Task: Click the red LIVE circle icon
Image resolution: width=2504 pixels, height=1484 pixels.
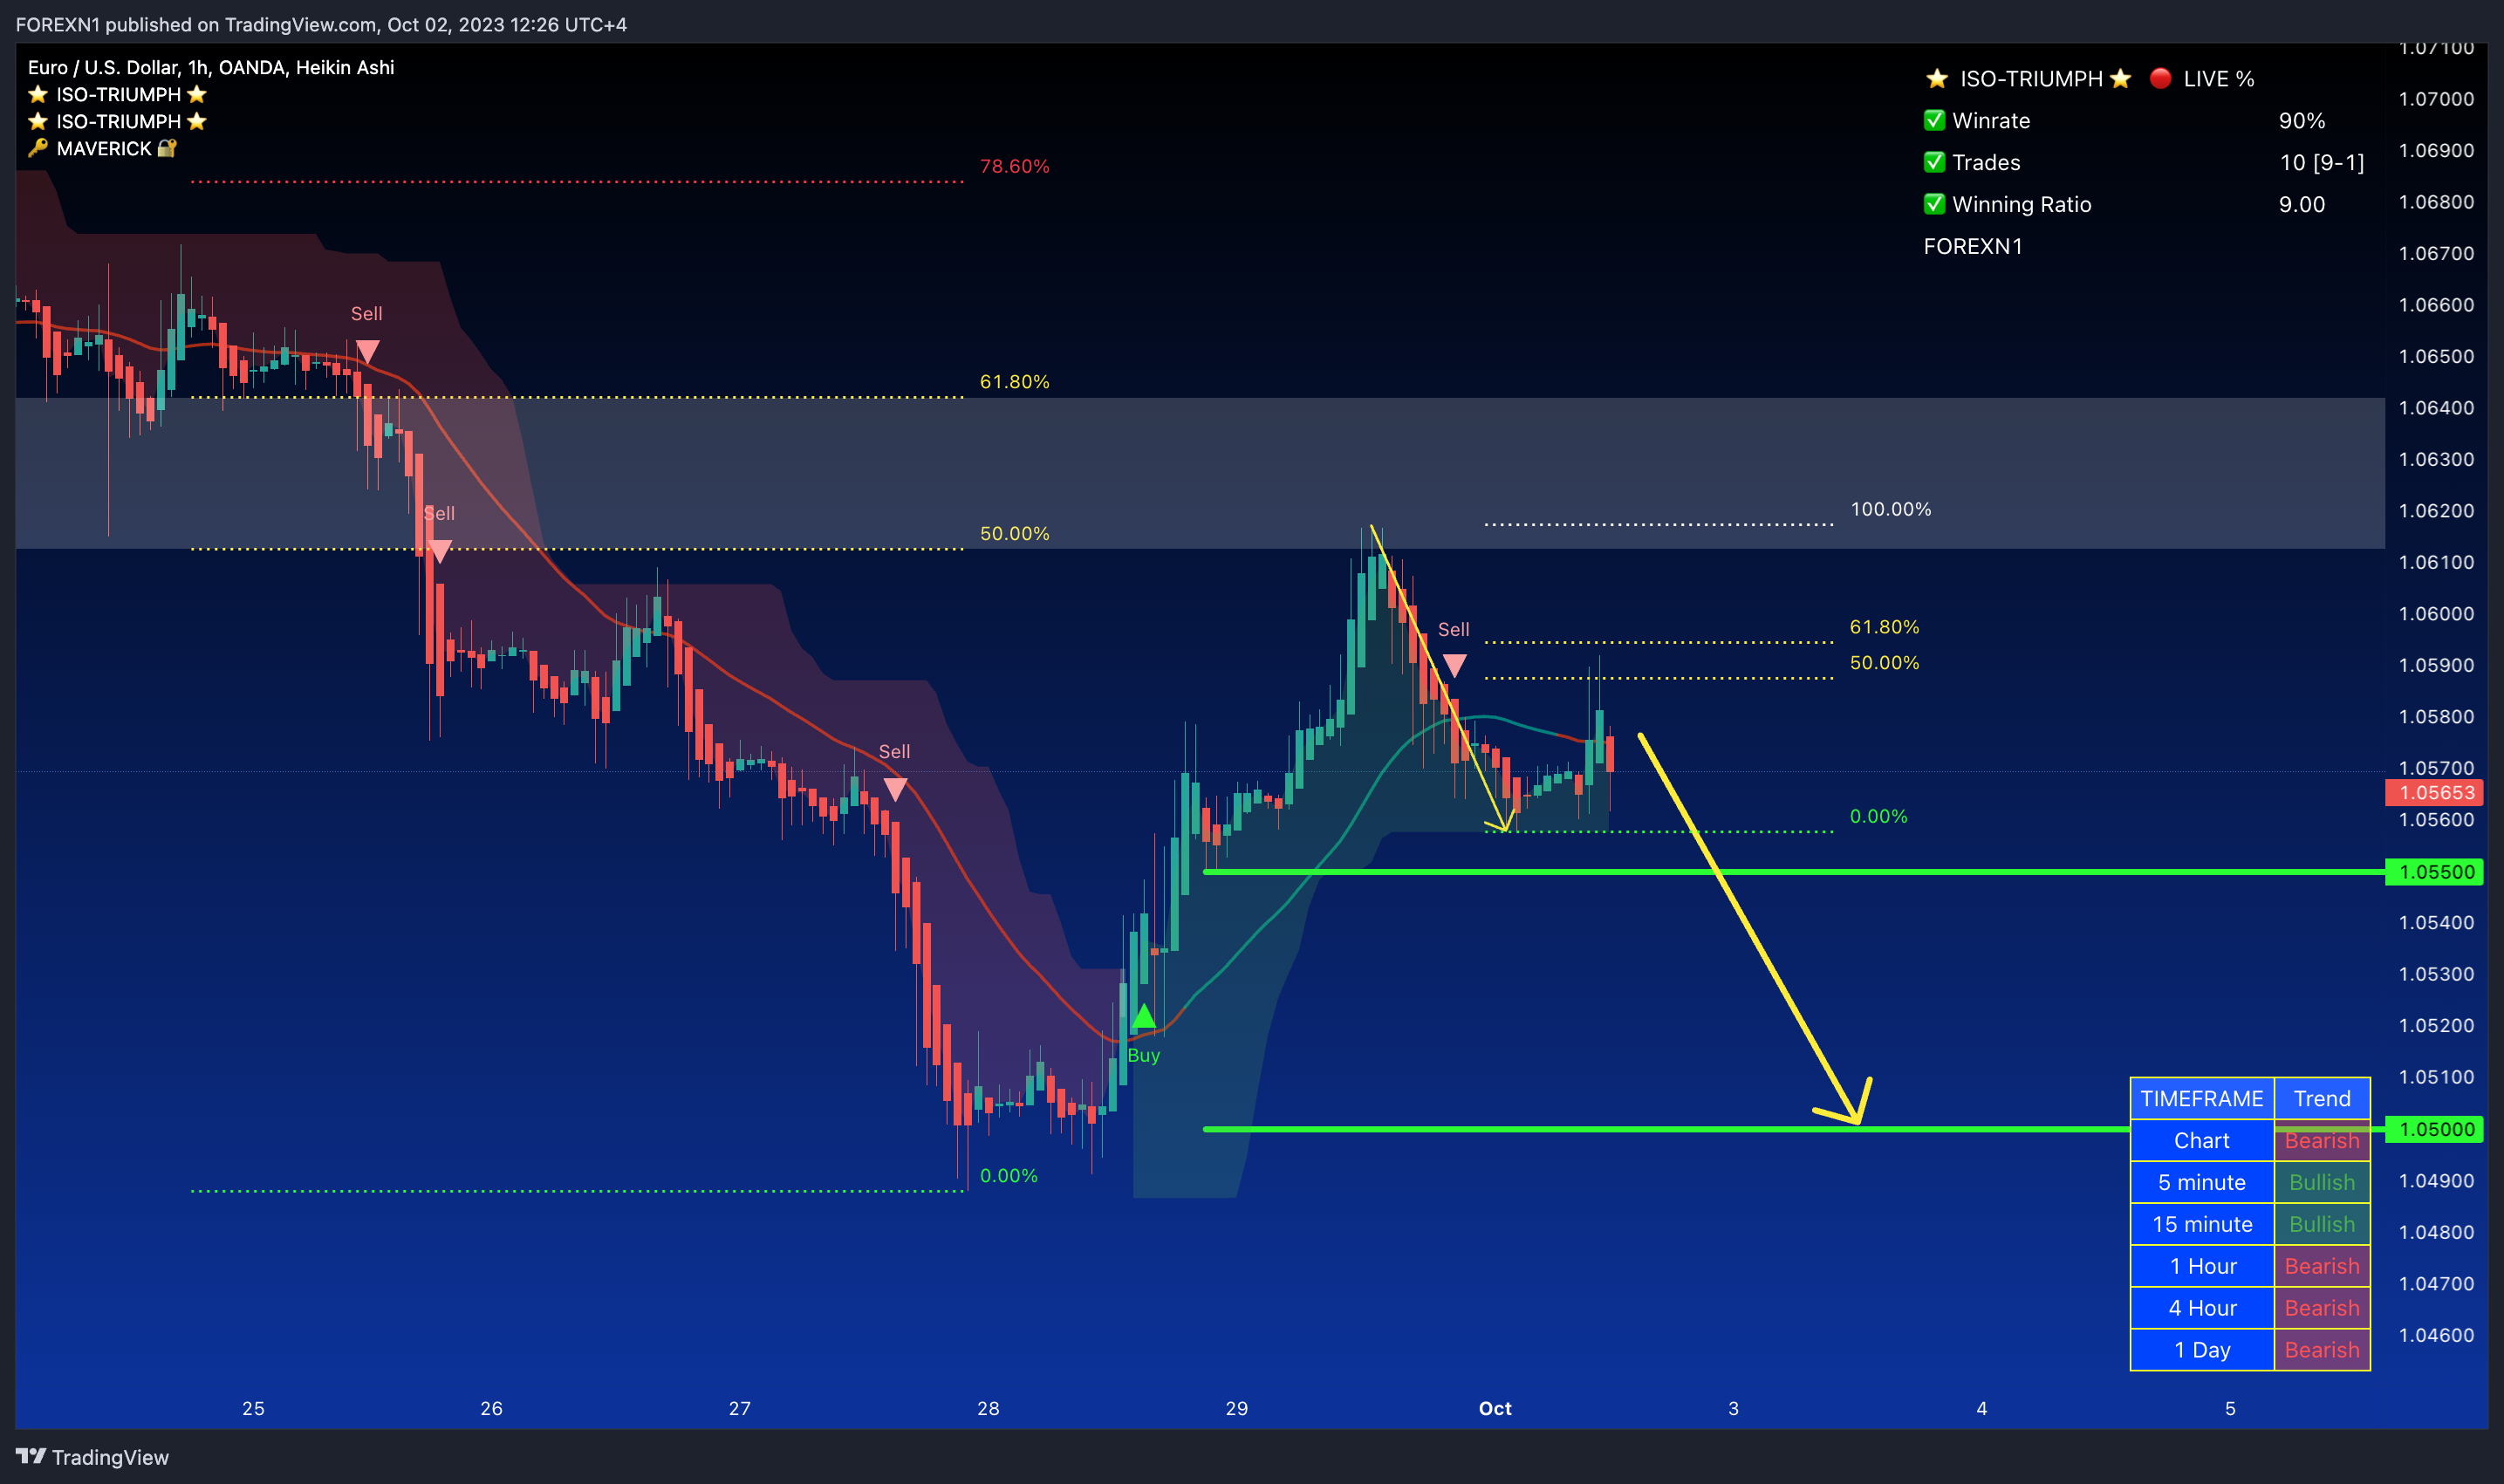Action: pos(2160,78)
